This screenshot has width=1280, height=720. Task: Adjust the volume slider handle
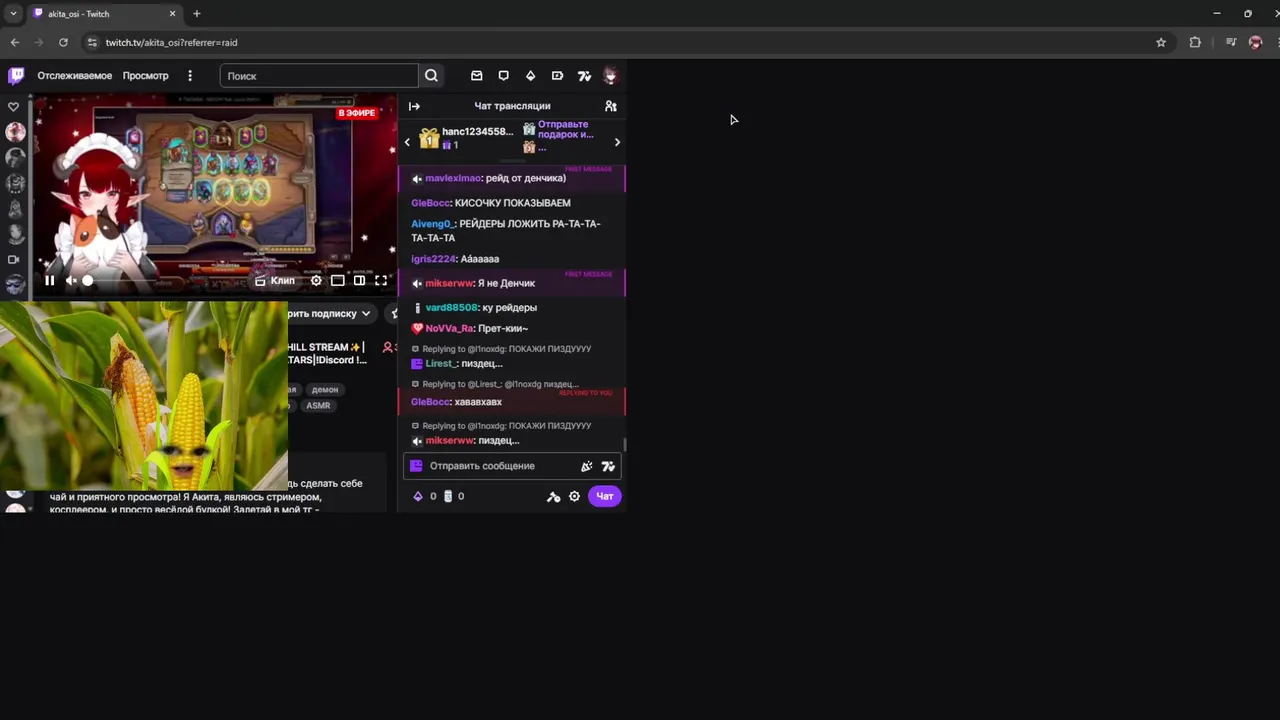coord(88,281)
